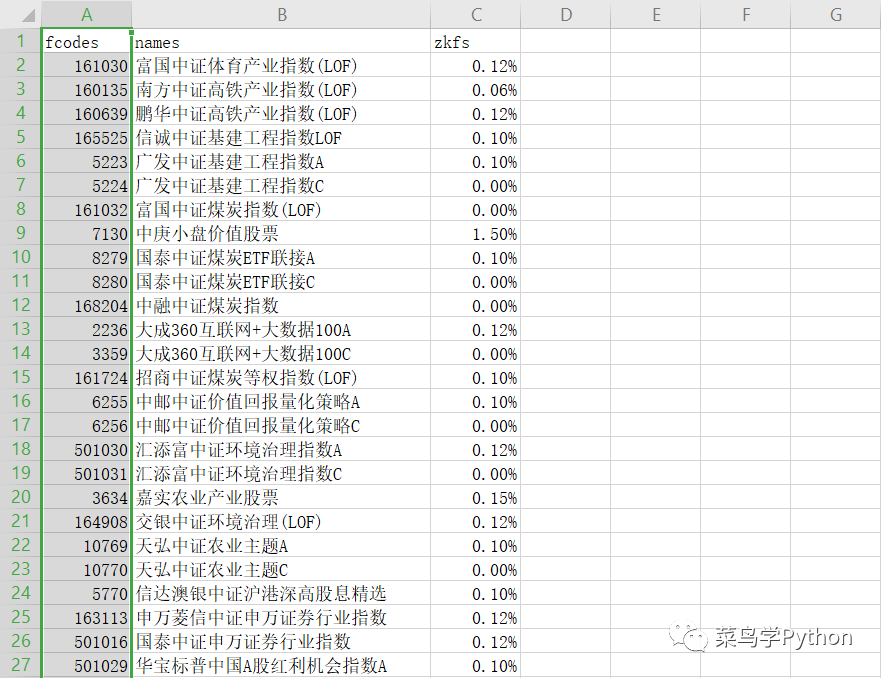Viewport: 881px width, 678px height.
Task: Select cell with code 161724
Action: coord(87,377)
